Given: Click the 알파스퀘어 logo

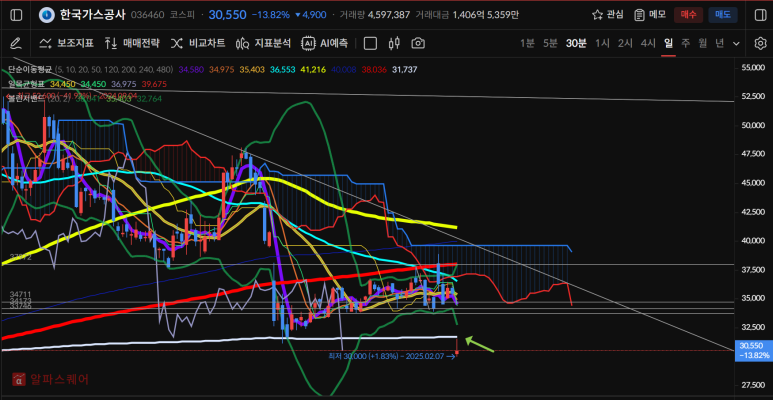Looking at the screenshot, I should pyautogui.click(x=52, y=379).
